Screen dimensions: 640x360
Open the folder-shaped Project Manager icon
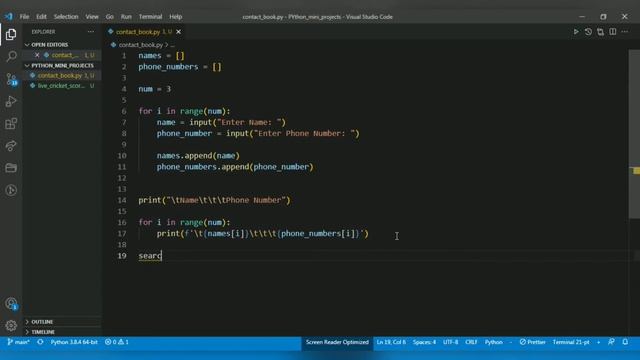point(11,168)
